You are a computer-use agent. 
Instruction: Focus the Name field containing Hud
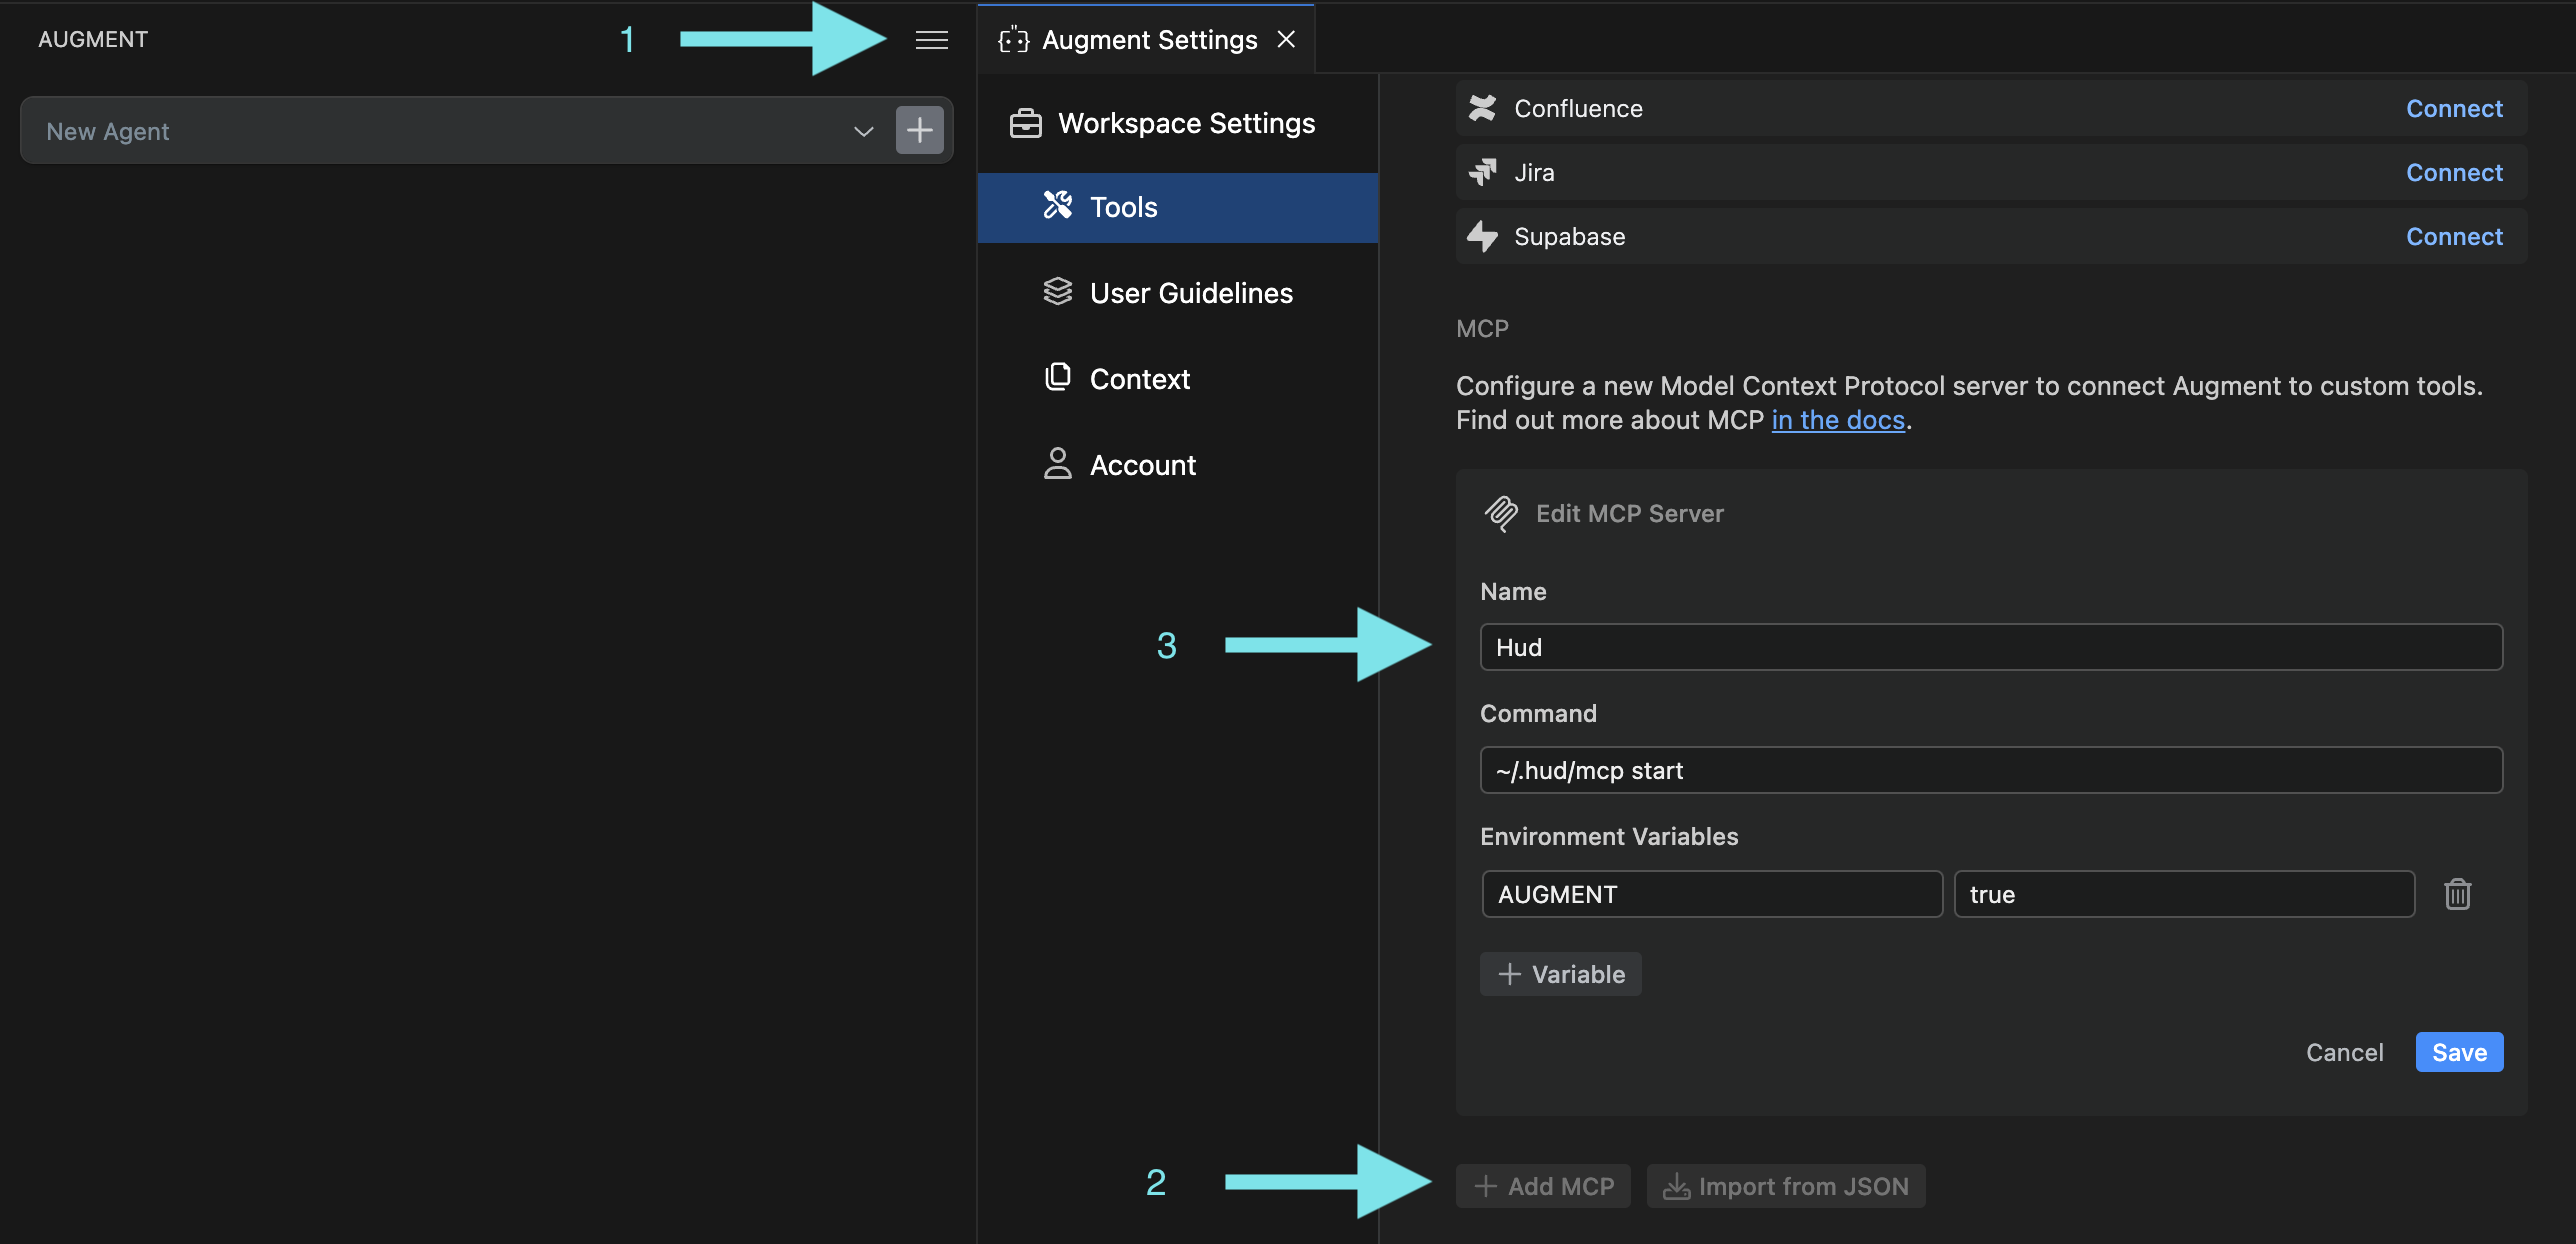point(1991,647)
